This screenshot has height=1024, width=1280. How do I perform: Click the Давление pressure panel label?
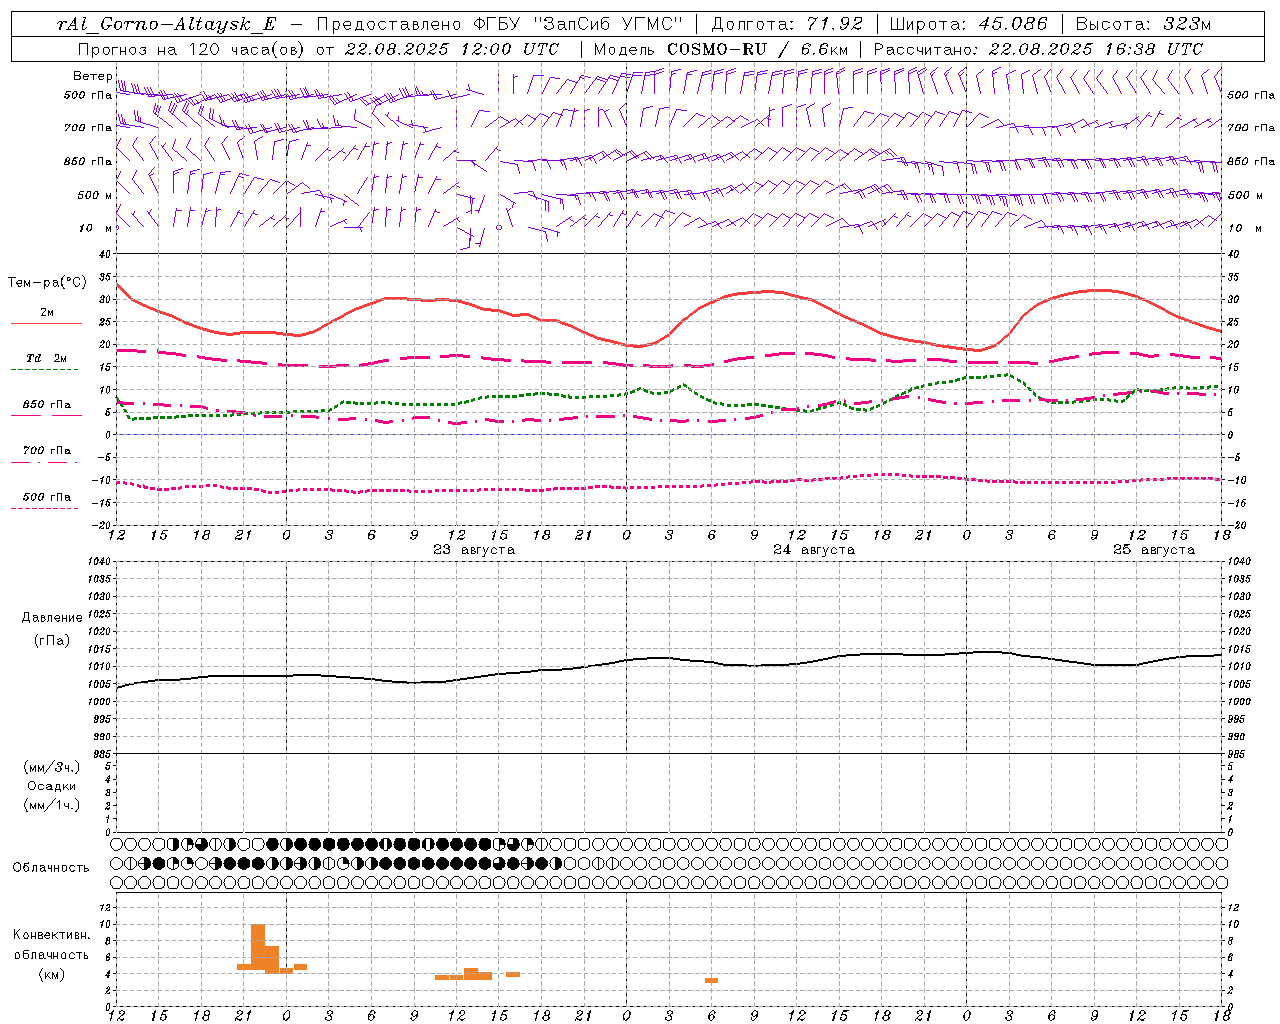pos(52,618)
